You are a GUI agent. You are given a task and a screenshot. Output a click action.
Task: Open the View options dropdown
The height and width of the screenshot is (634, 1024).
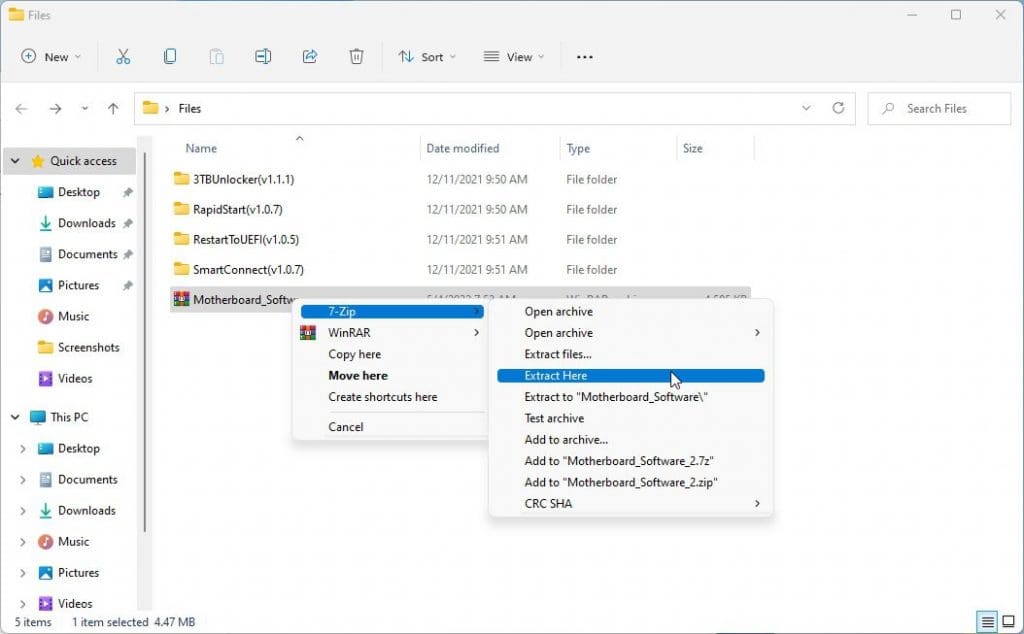click(x=513, y=57)
